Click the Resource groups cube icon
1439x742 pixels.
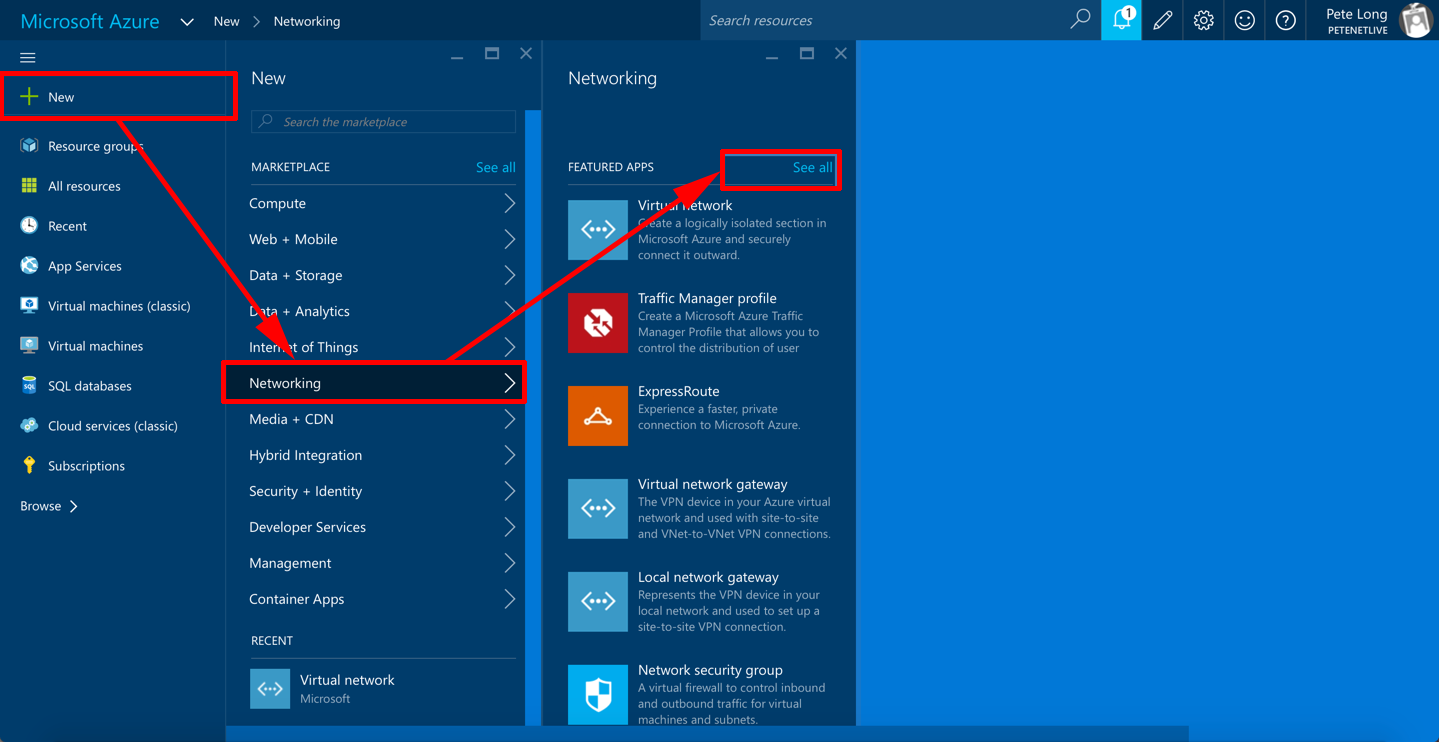pos(29,146)
